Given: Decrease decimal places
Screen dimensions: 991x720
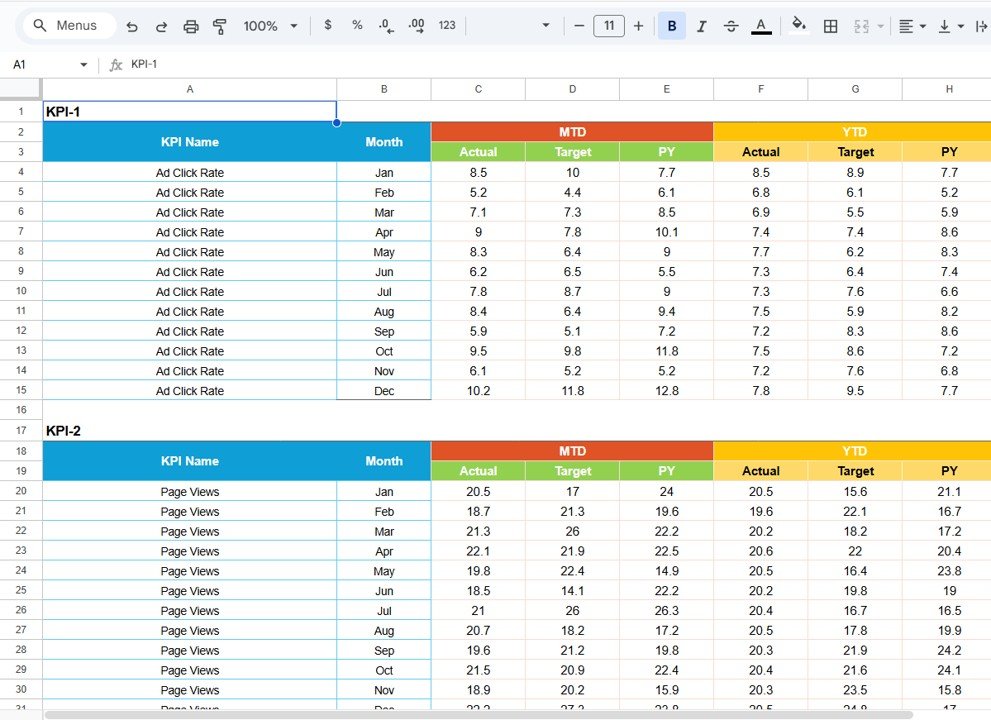Looking at the screenshot, I should click(x=386, y=25).
